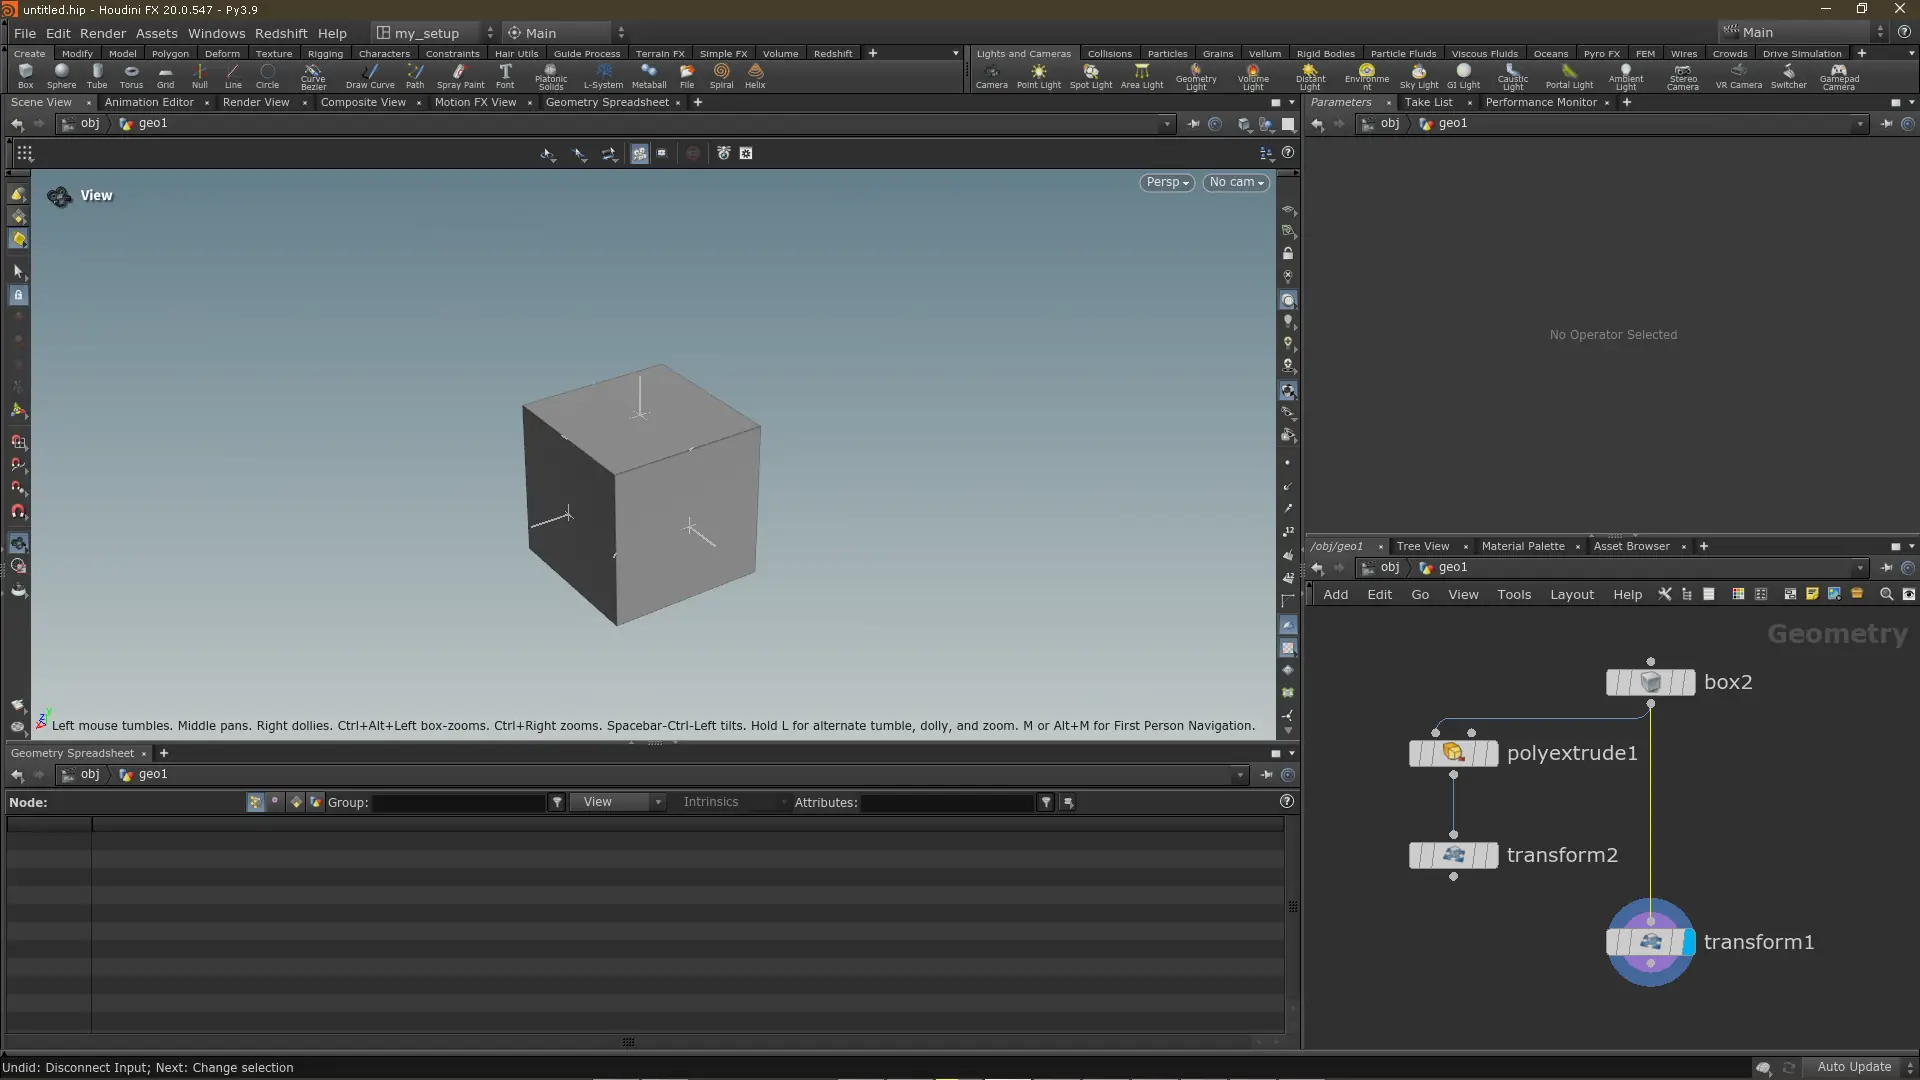The image size is (1920, 1080).
Task: Open the Persp viewport dropdown
Action: (1166, 182)
